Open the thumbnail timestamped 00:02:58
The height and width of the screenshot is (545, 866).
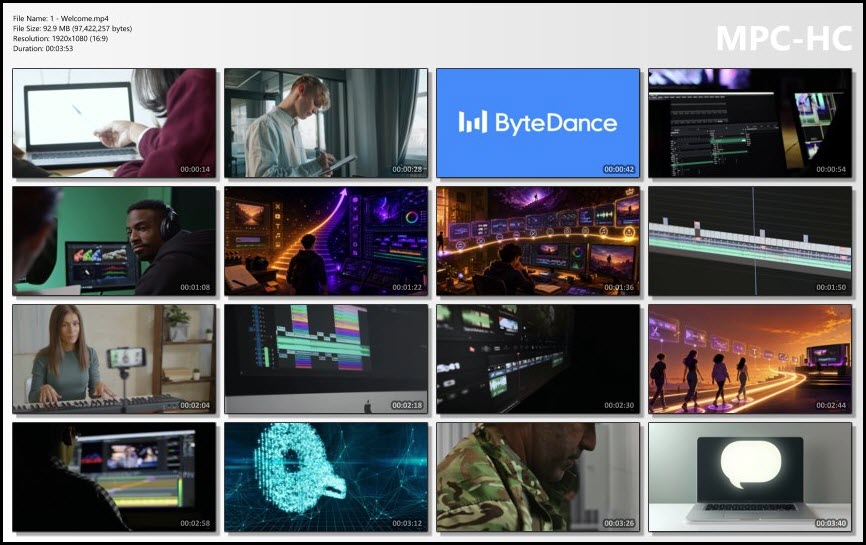coord(114,477)
